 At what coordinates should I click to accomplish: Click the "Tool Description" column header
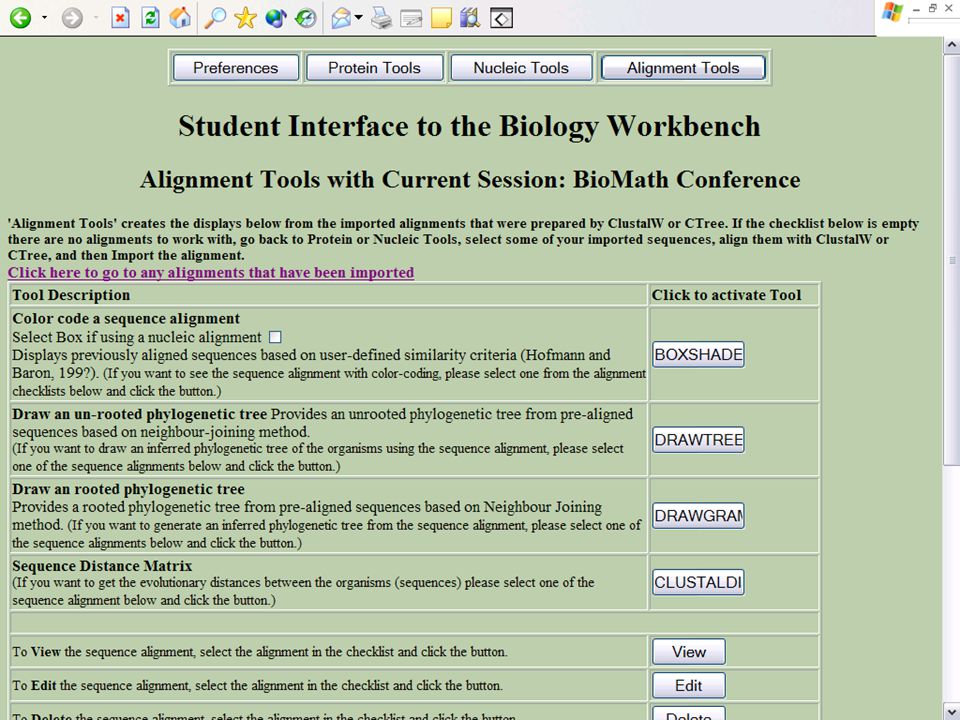(71, 295)
